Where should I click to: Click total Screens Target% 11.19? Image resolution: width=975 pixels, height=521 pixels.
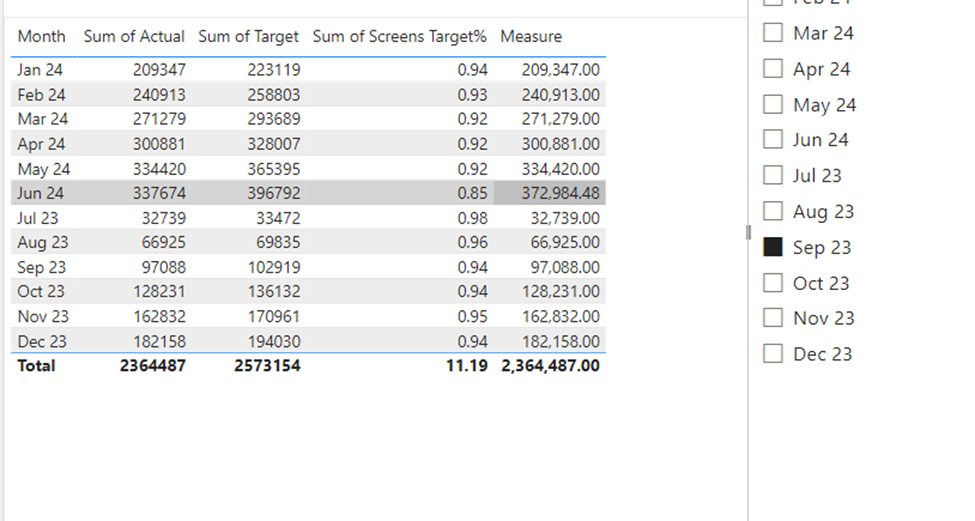(x=467, y=366)
